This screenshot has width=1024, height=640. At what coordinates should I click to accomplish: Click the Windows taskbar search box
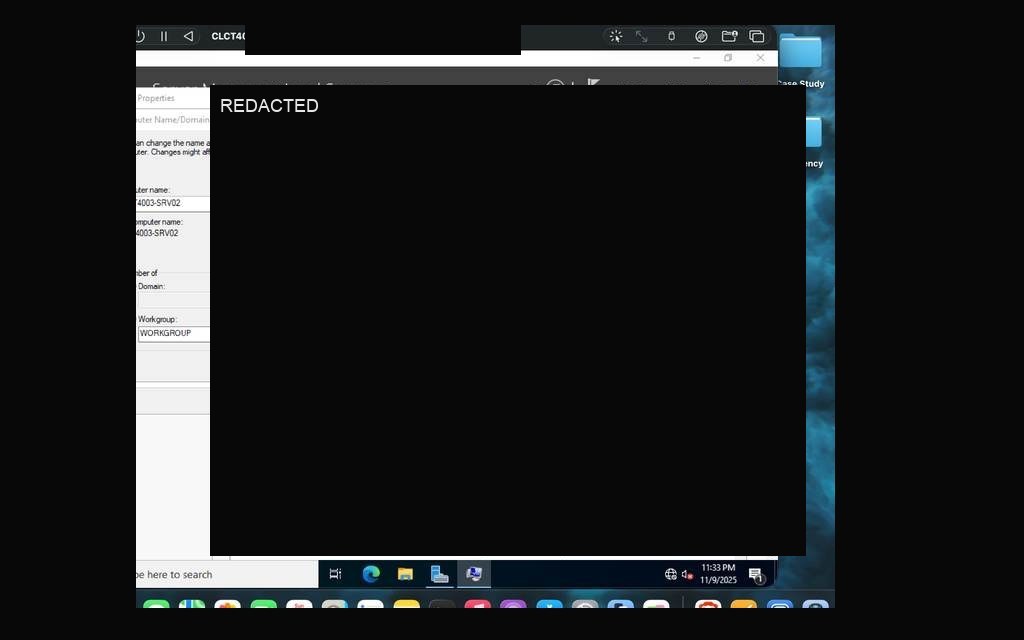(x=227, y=575)
